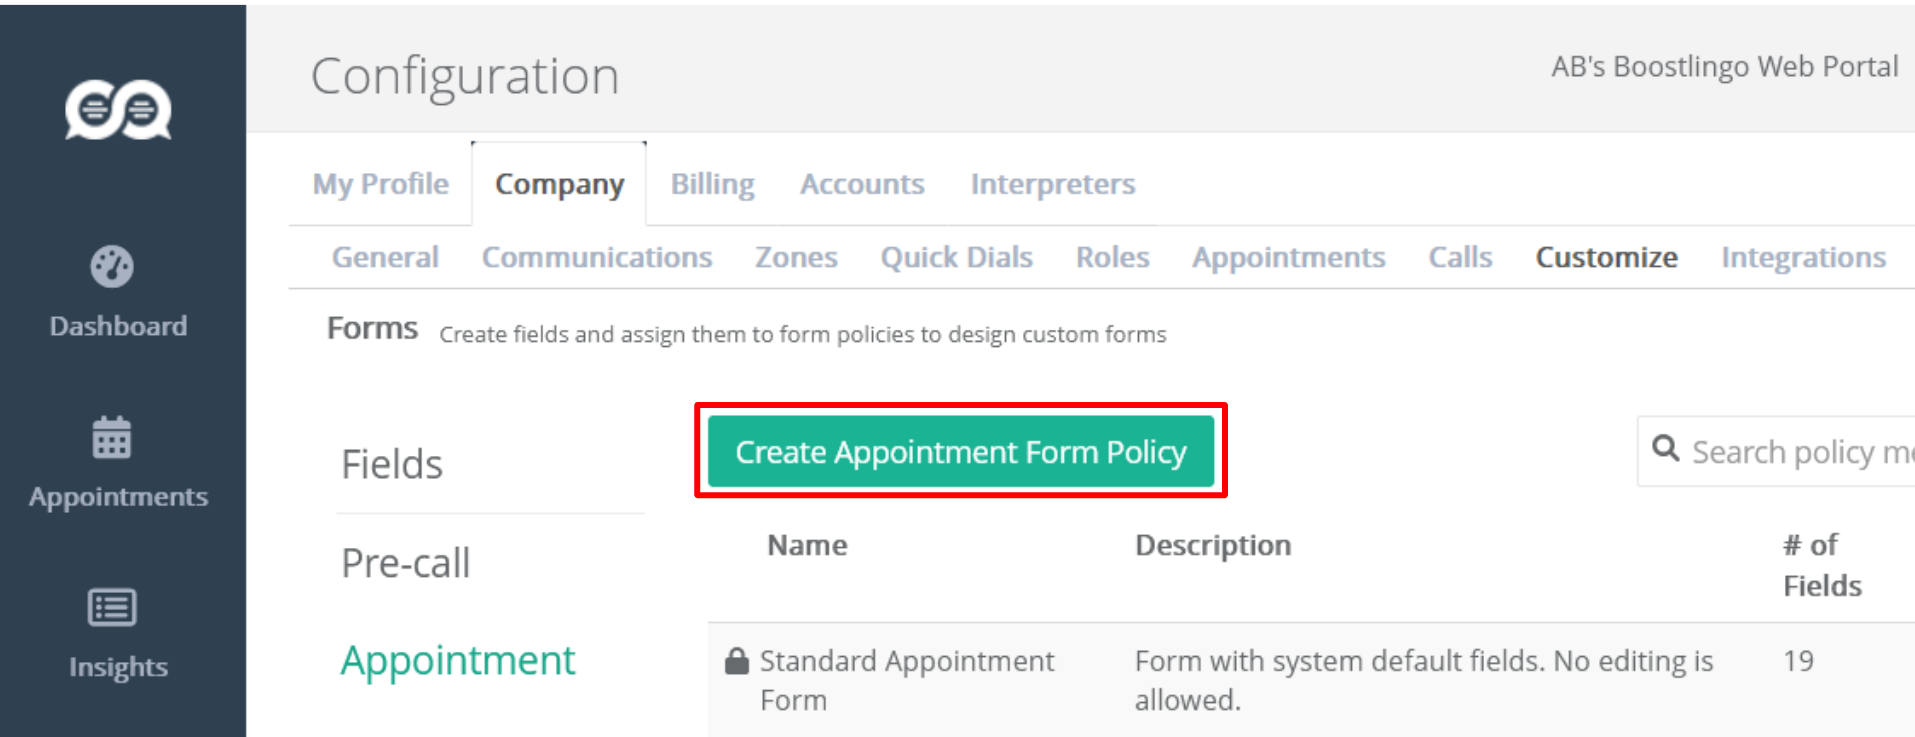
Task: Switch to Communications settings
Action: [597, 258]
